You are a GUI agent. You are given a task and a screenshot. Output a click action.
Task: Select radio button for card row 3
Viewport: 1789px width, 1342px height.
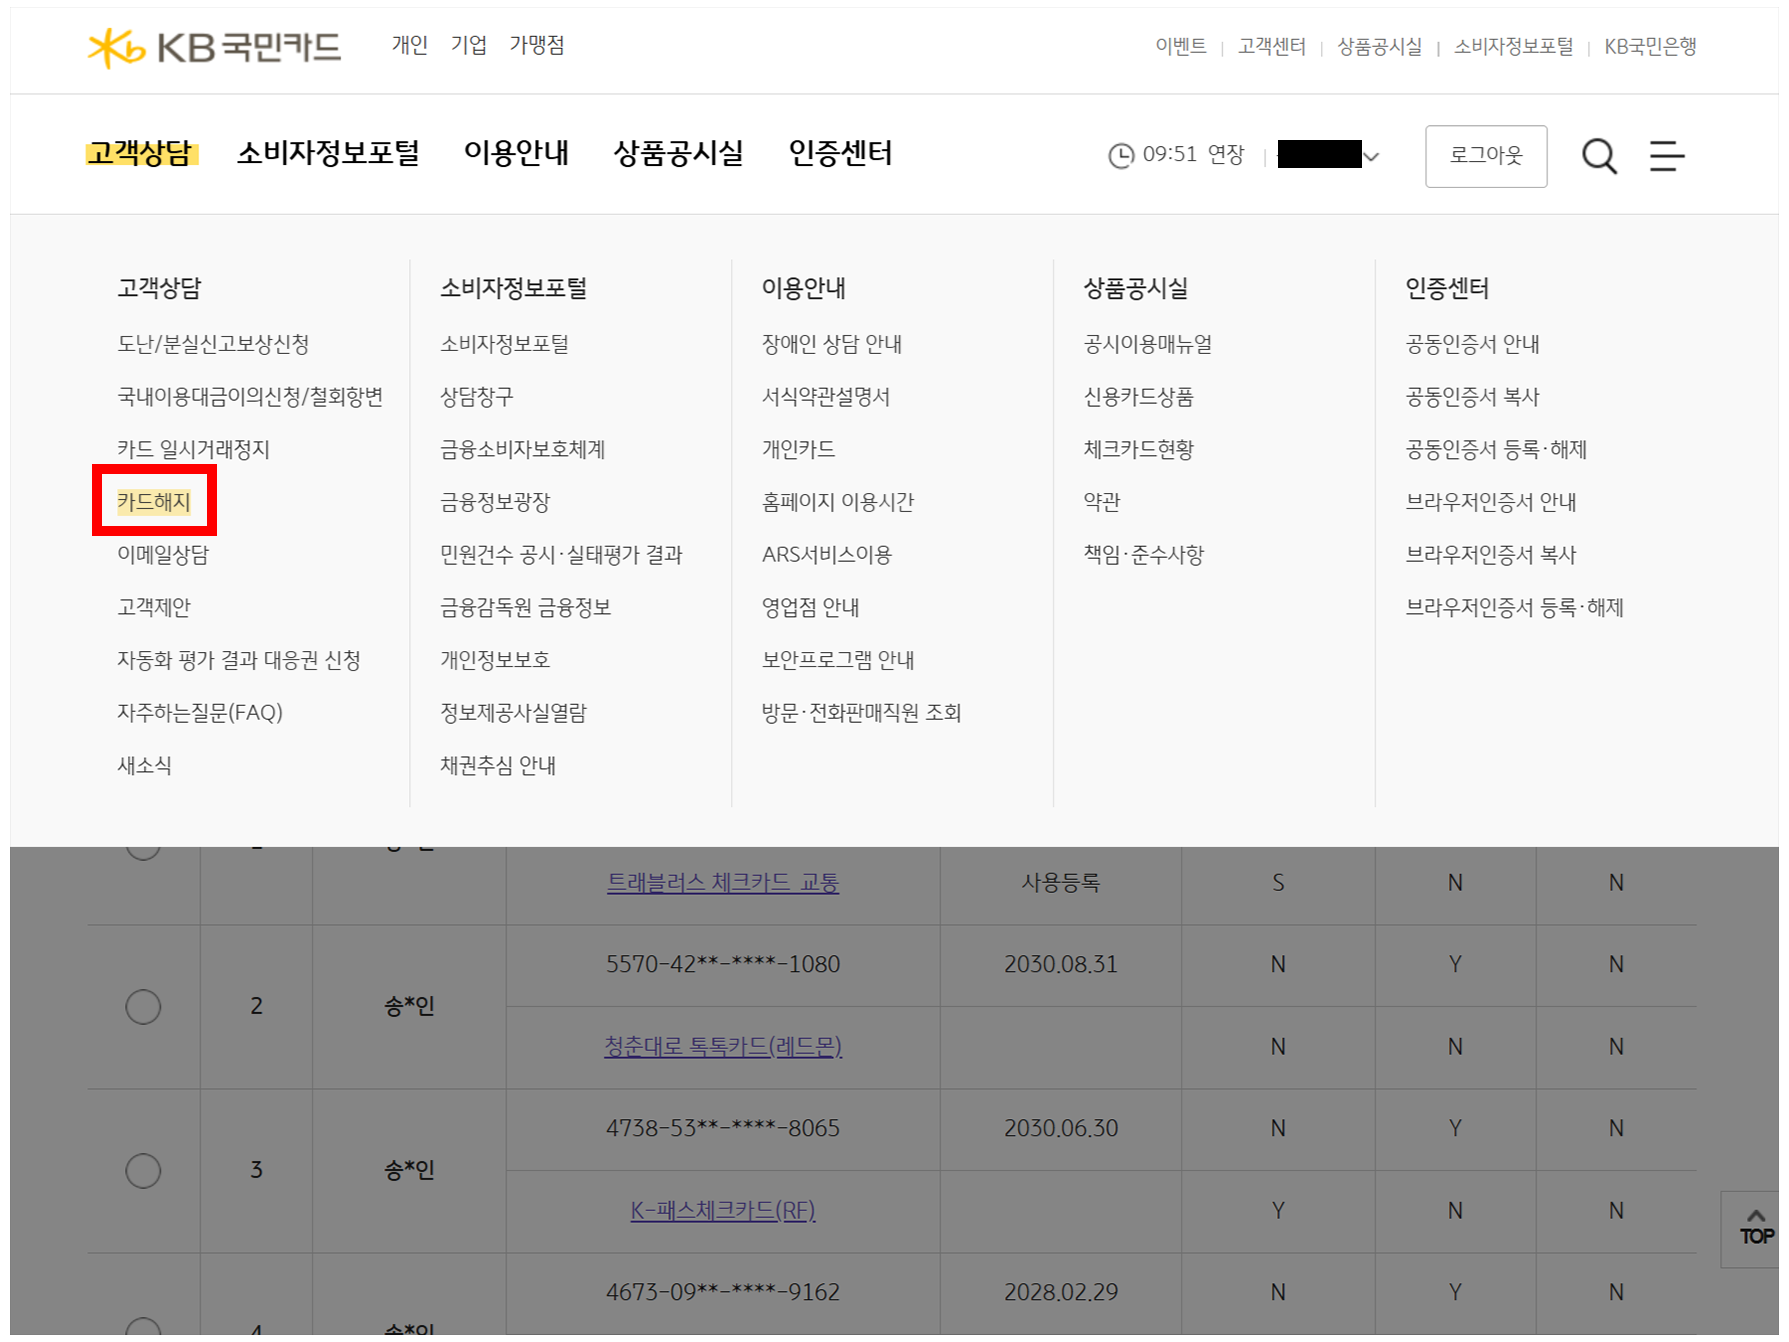point(143,1170)
